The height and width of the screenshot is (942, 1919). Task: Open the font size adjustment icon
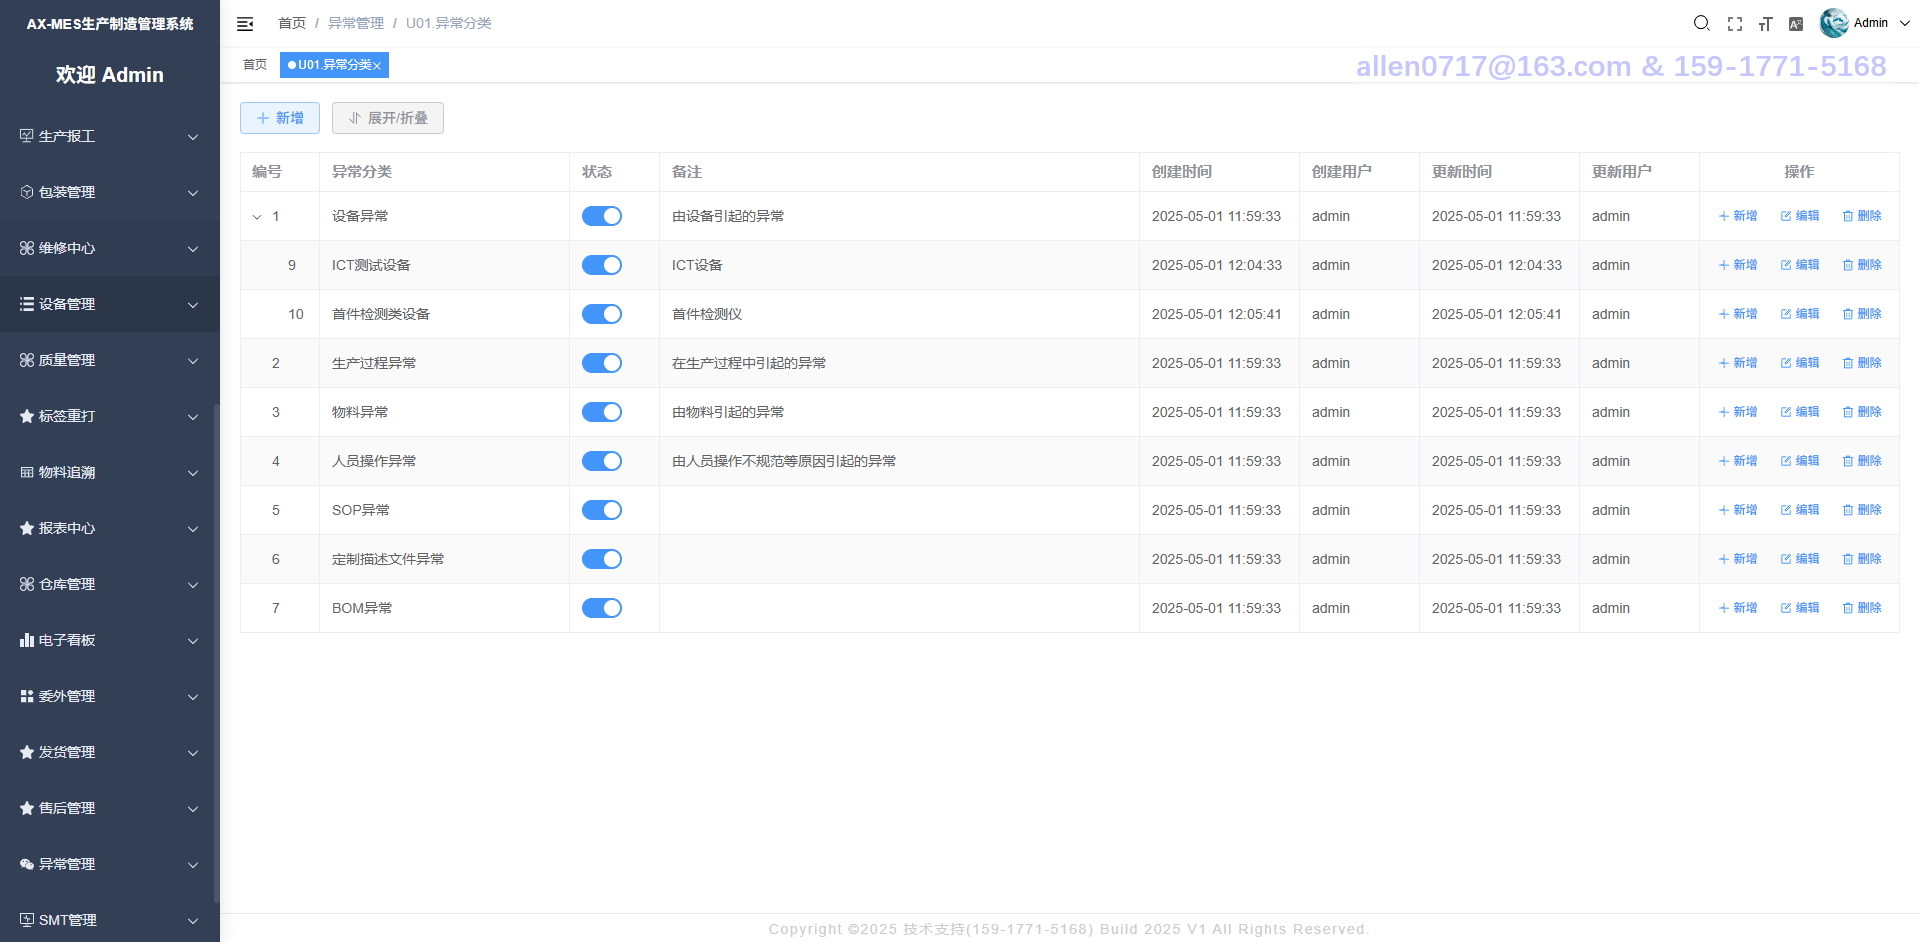point(1766,24)
